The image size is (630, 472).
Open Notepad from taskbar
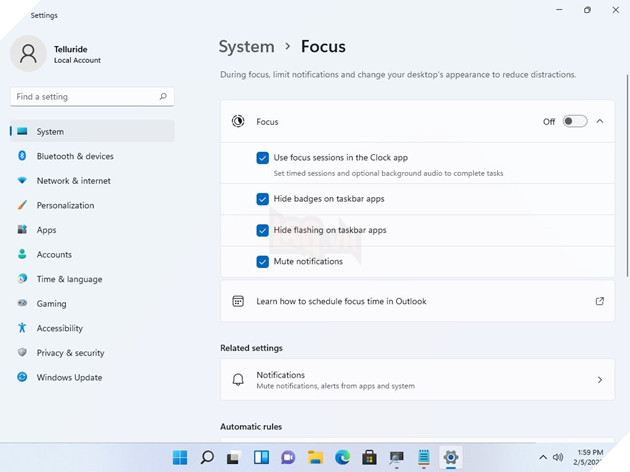click(x=423, y=457)
